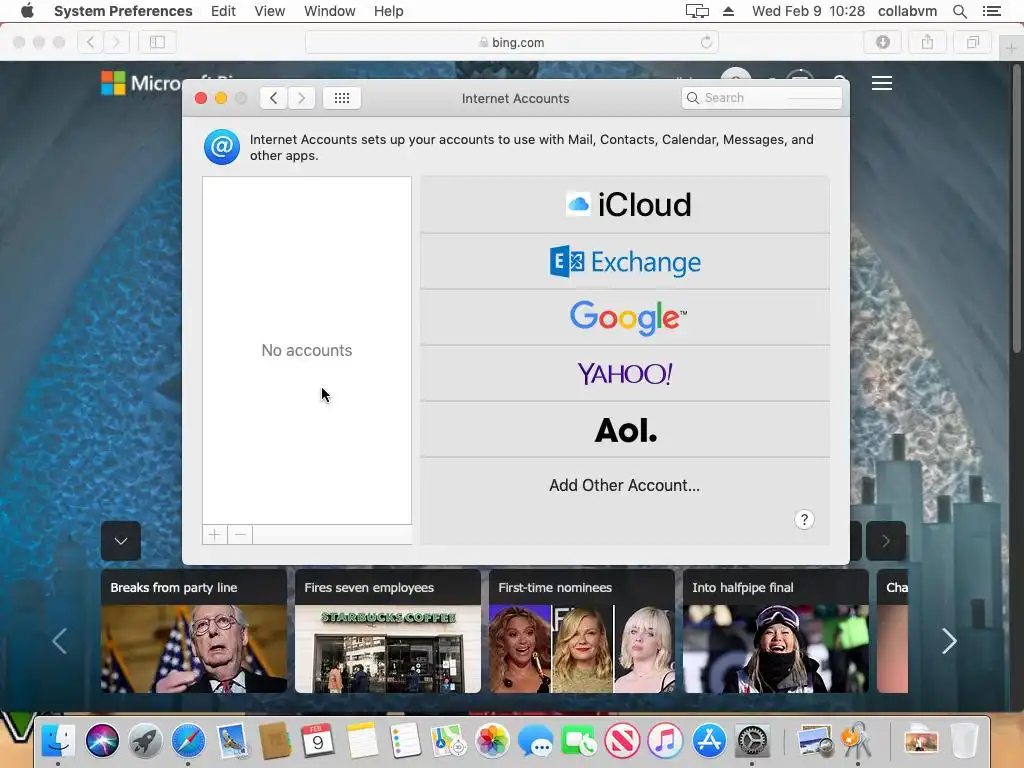
Task: Open Messages from the Dock
Action: (535, 741)
